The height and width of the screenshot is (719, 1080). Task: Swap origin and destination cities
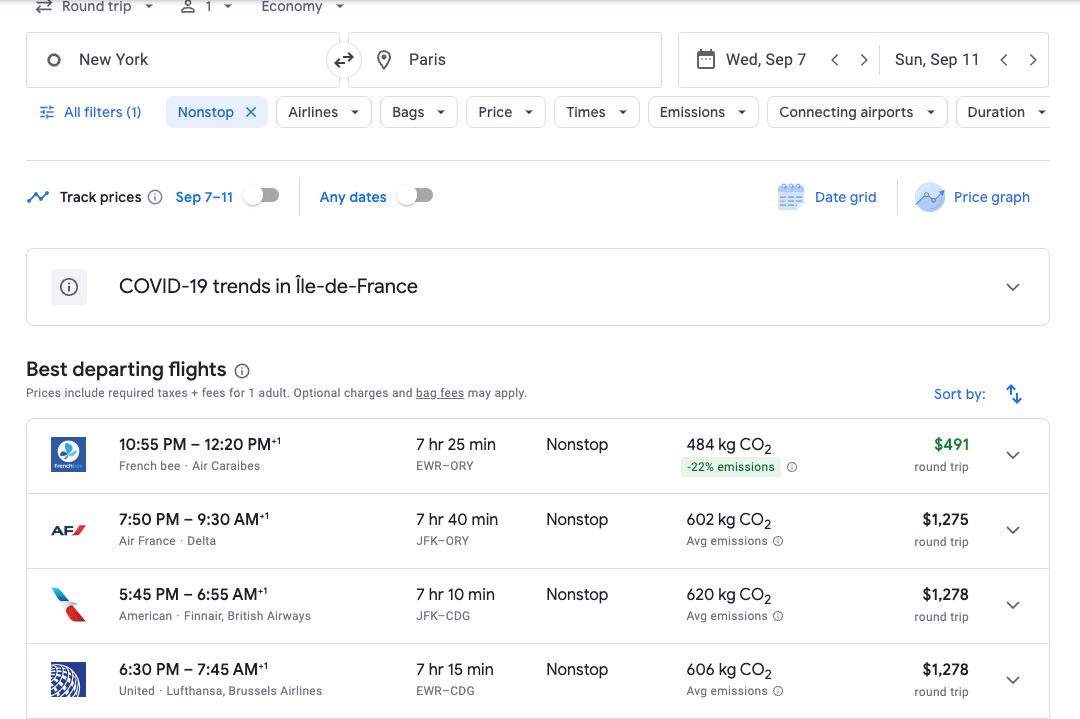click(x=344, y=60)
